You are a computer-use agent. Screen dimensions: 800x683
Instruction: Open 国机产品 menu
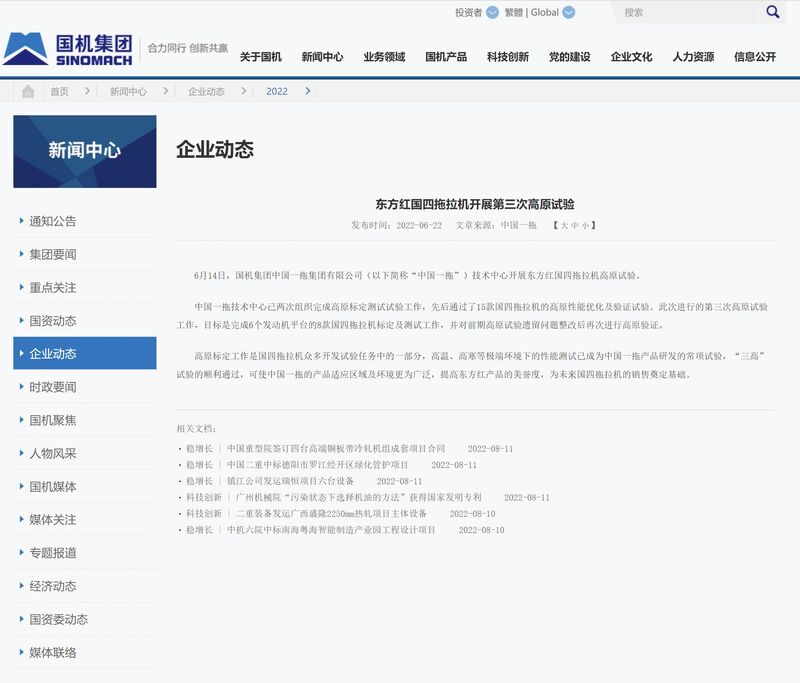pyautogui.click(x=446, y=57)
